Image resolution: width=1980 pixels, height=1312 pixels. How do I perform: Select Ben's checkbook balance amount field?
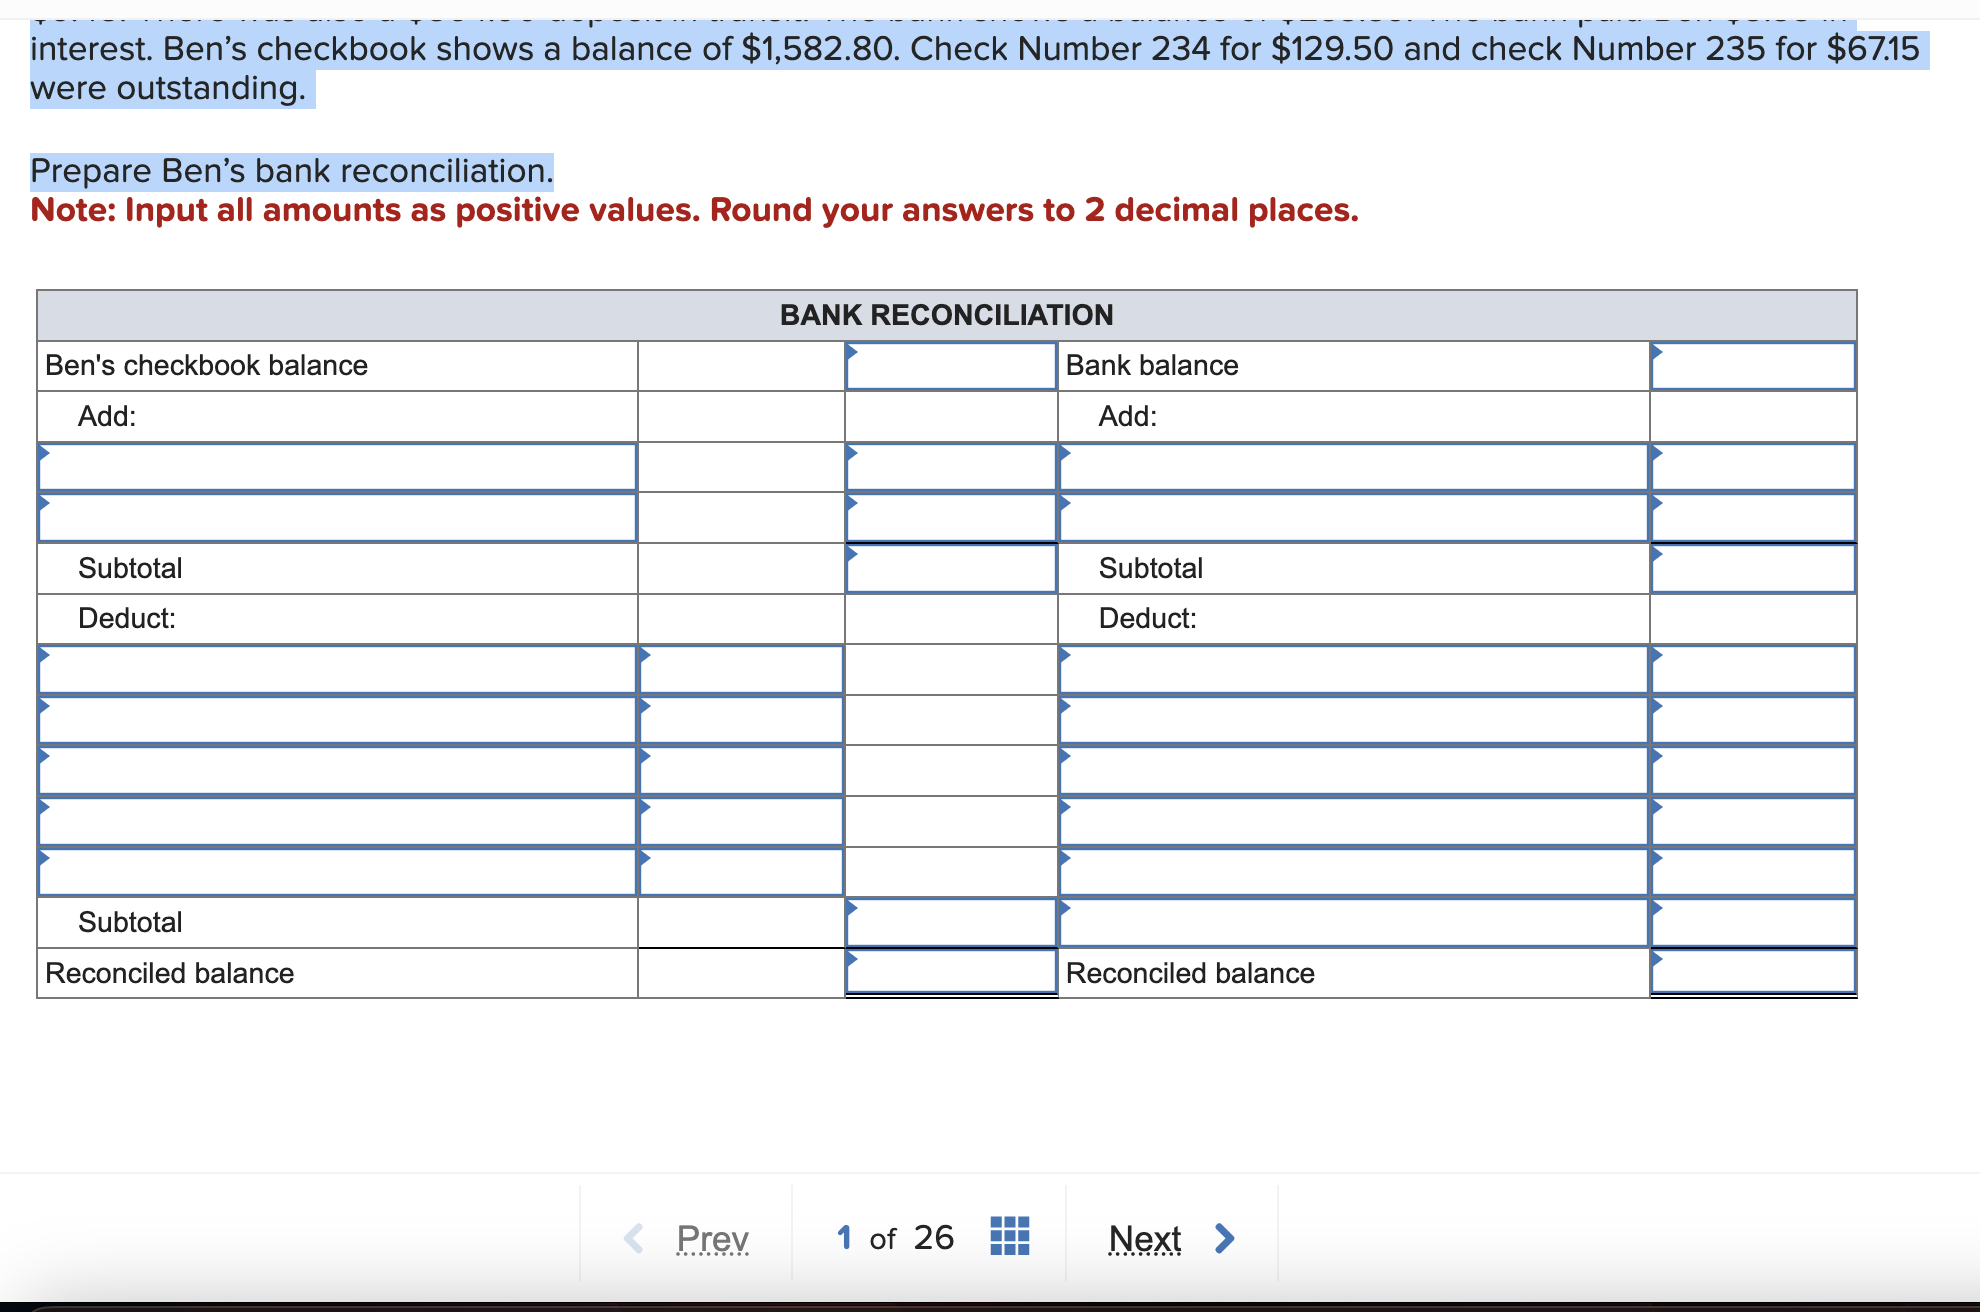pos(949,365)
